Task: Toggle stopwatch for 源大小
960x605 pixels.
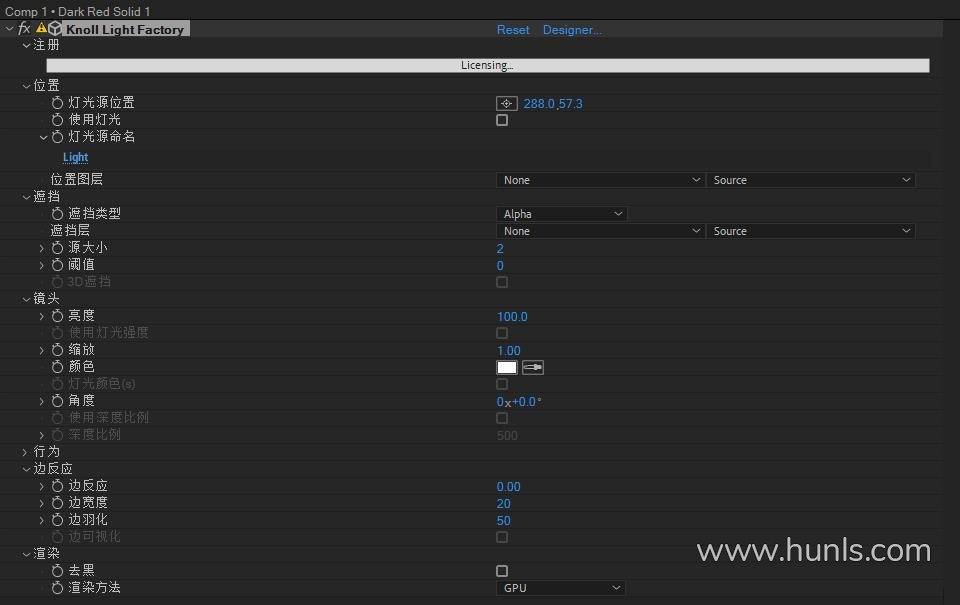Action: pos(58,248)
